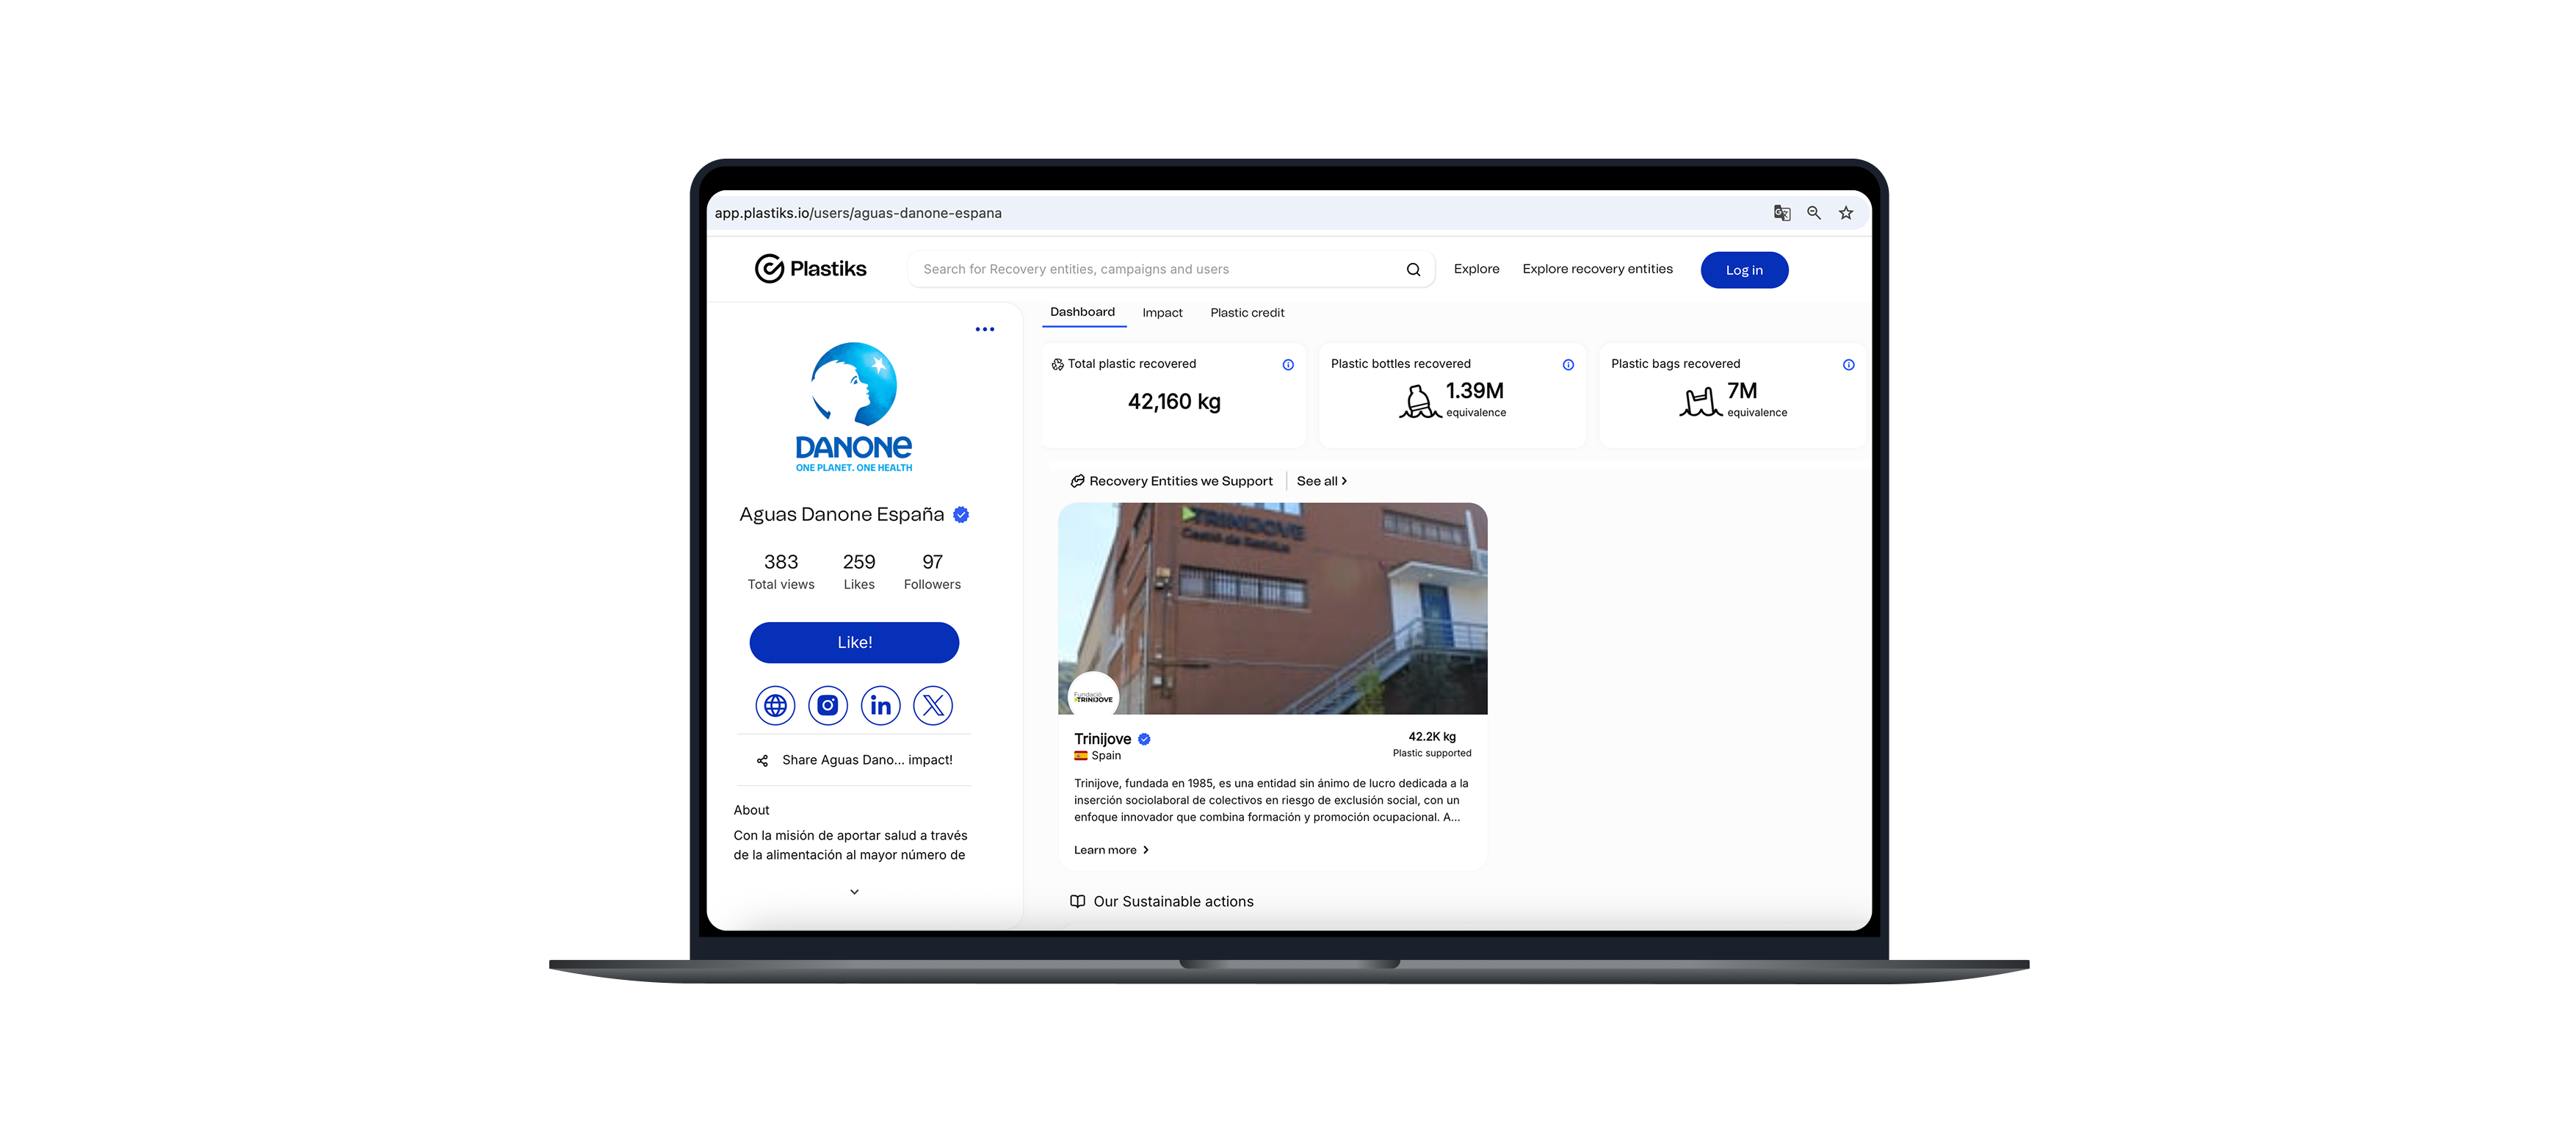
Task: Click the Log in button
Action: pyautogui.click(x=1745, y=270)
